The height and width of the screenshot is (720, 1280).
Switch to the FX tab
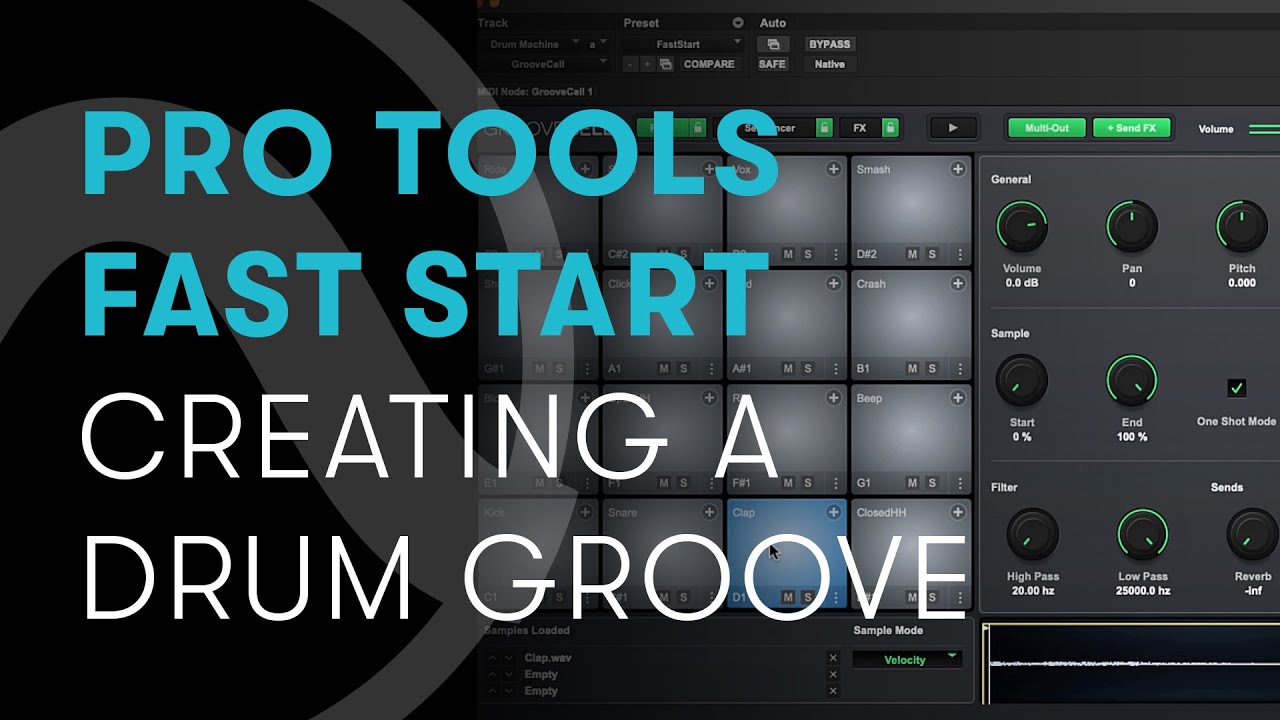click(859, 128)
